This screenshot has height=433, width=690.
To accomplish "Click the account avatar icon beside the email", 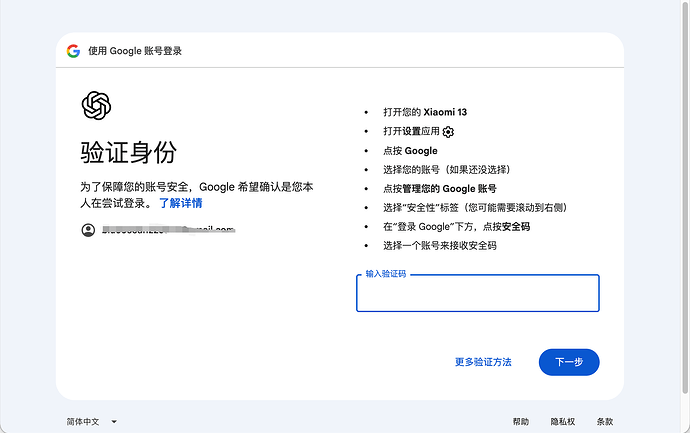I will (88, 230).
